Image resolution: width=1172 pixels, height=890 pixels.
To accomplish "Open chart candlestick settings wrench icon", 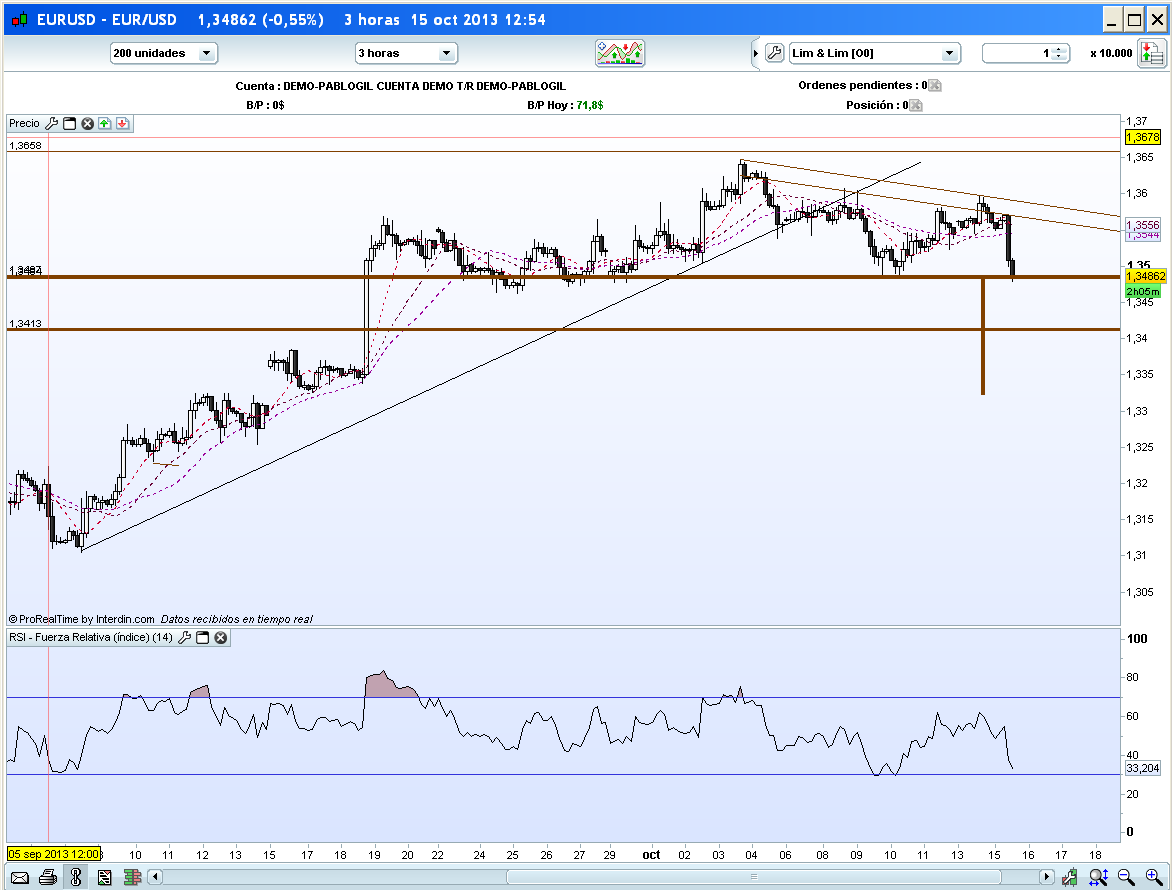I will [x=1071, y=878].
